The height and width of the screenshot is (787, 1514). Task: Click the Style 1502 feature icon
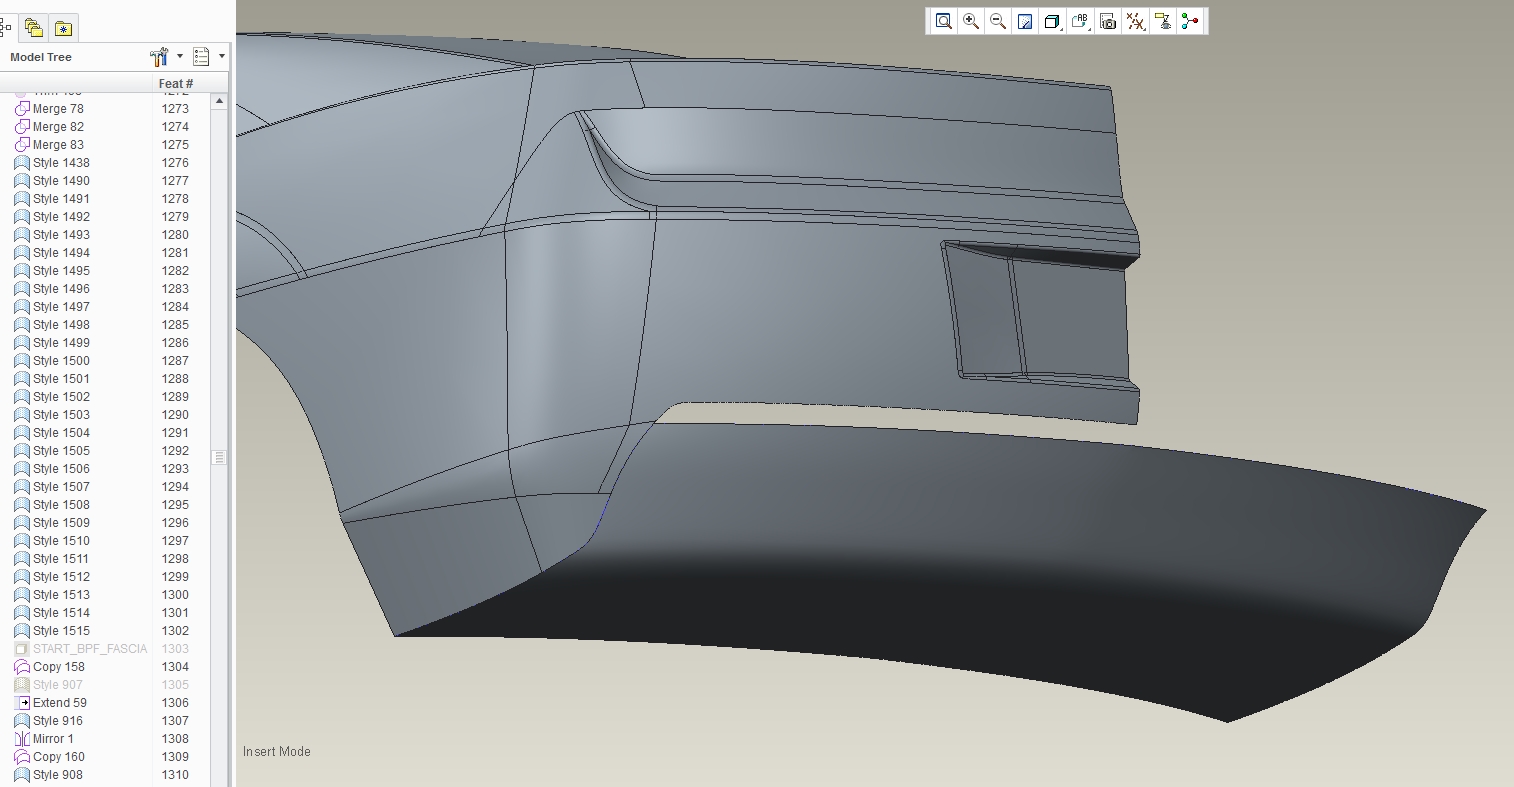pyautogui.click(x=22, y=397)
